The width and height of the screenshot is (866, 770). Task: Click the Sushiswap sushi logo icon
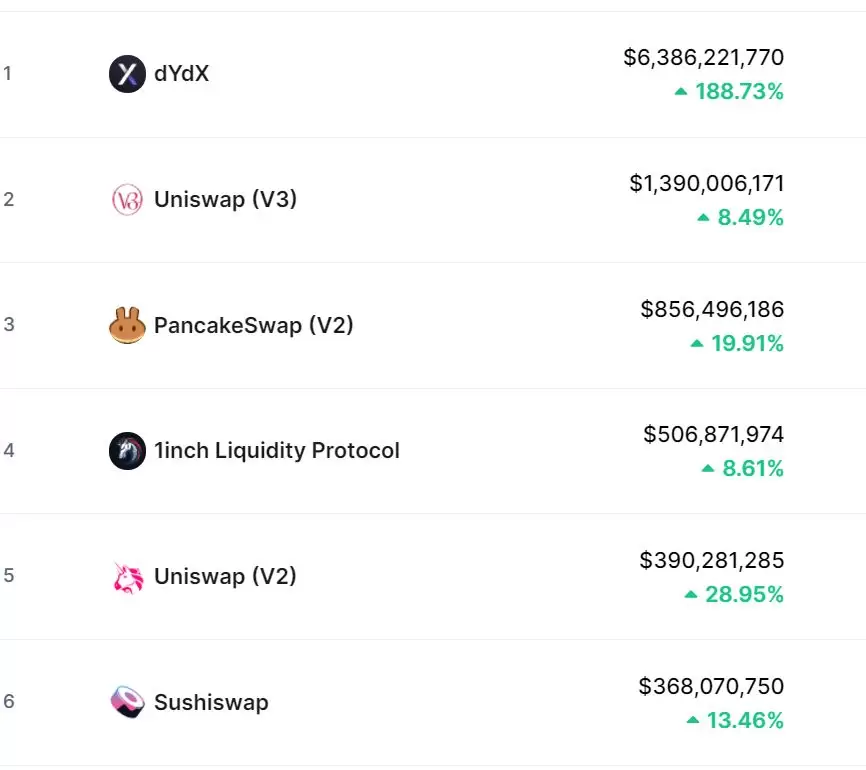click(127, 702)
